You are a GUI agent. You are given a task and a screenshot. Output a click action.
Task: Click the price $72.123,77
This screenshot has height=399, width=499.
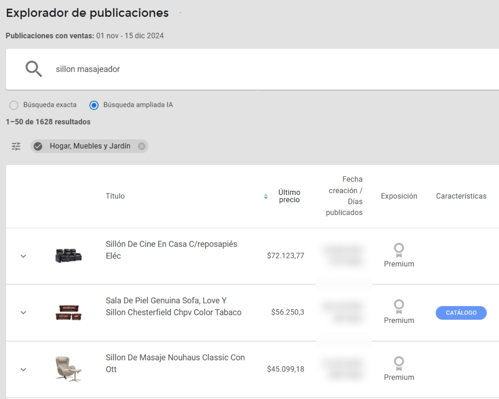pyautogui.click(x=285, y=256)
